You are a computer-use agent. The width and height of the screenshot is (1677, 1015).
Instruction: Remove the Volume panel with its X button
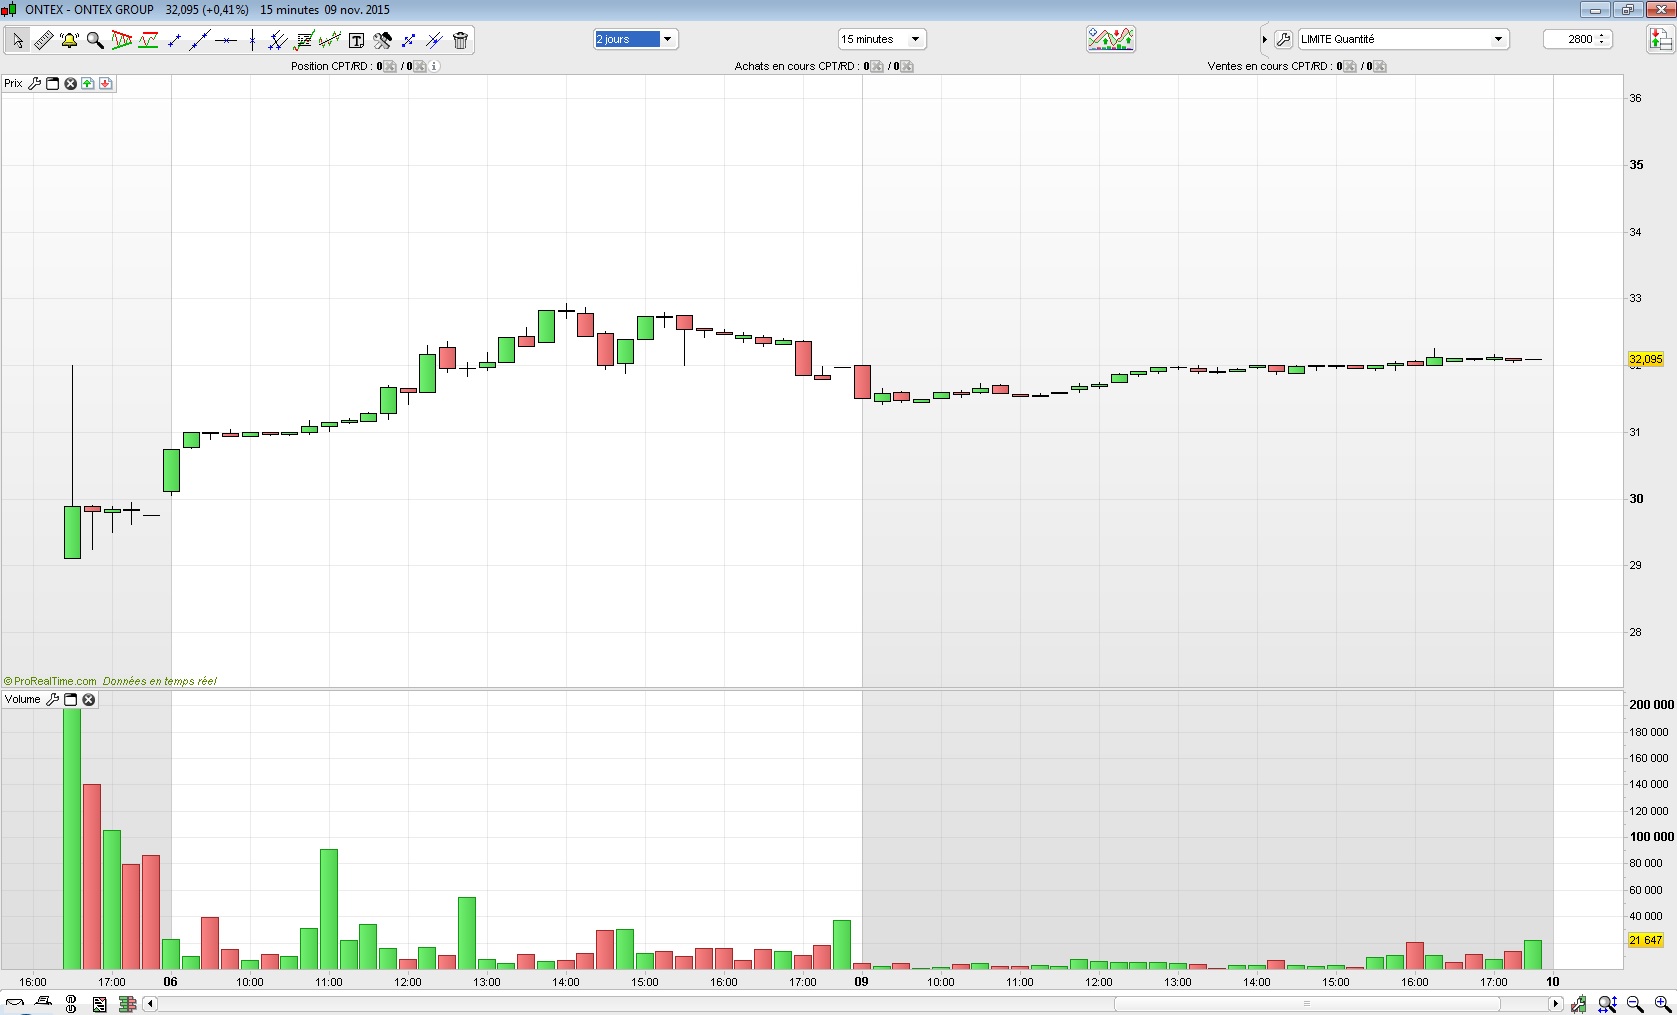click(x=89, y=700)
